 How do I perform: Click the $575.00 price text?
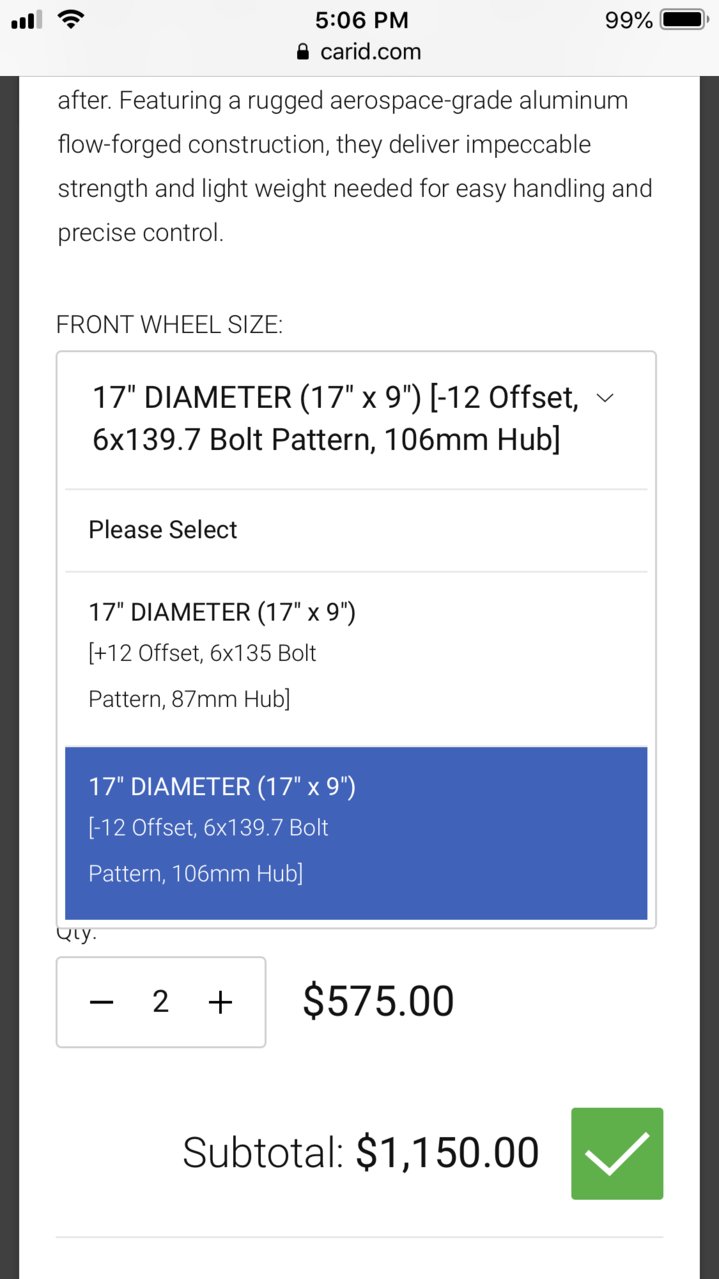[x=378, y=1001]
